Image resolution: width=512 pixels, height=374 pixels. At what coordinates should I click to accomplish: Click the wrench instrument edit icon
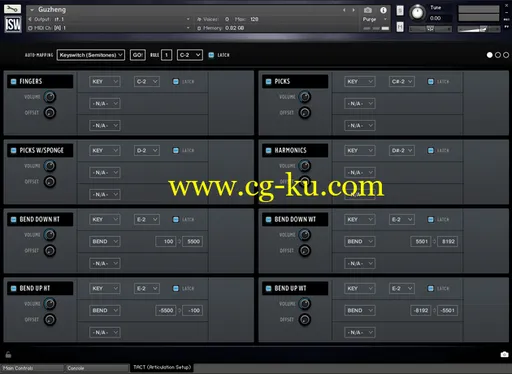13,9
